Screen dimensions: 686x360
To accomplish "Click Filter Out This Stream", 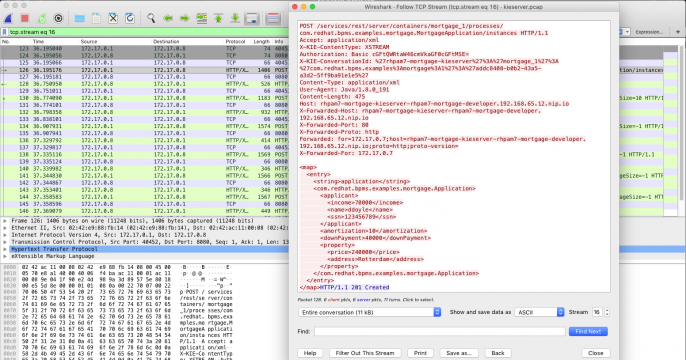I will coord(365,353).
